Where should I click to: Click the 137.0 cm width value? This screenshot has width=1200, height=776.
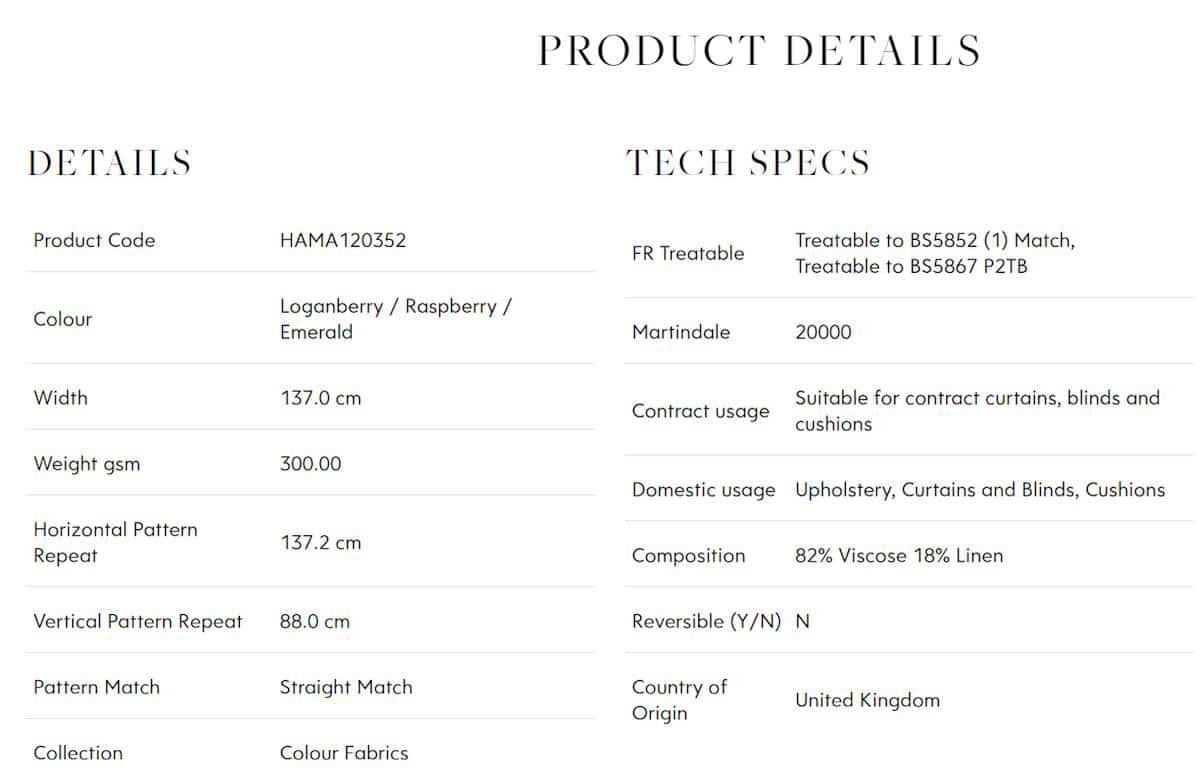point(320,398)
